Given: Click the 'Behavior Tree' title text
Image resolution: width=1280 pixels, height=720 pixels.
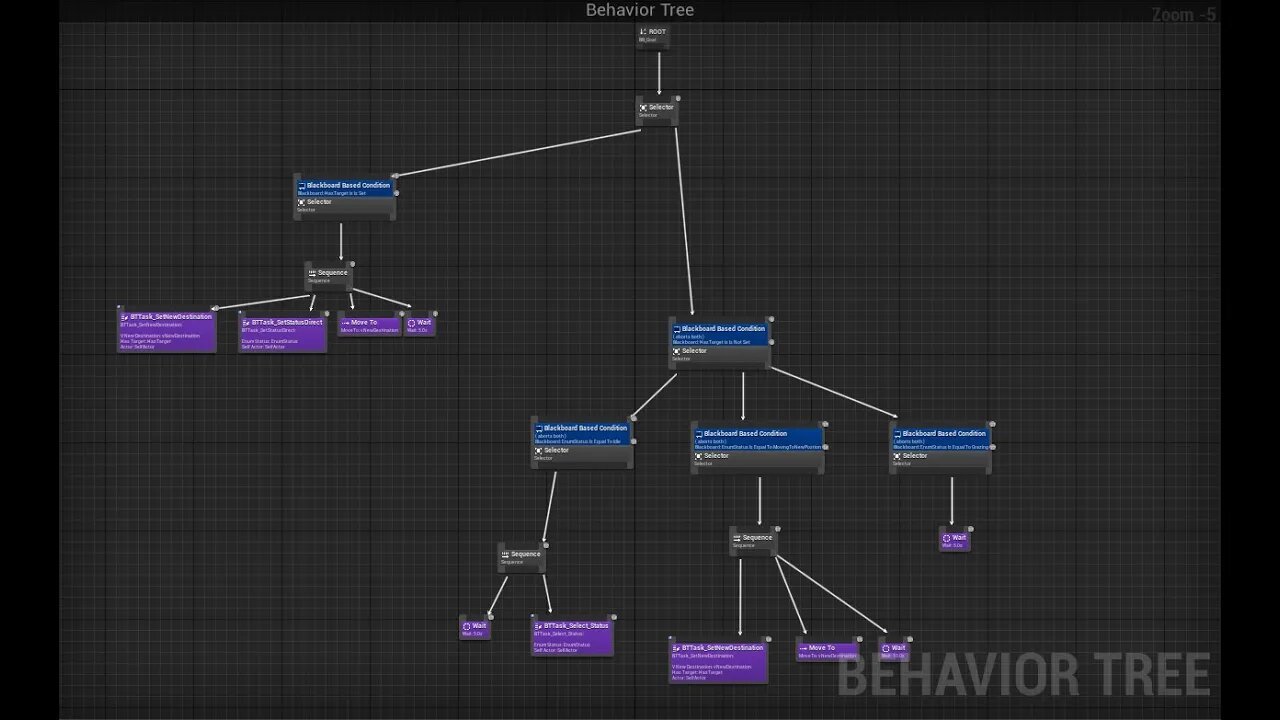Looking at the screenshot, I should 640,10.
